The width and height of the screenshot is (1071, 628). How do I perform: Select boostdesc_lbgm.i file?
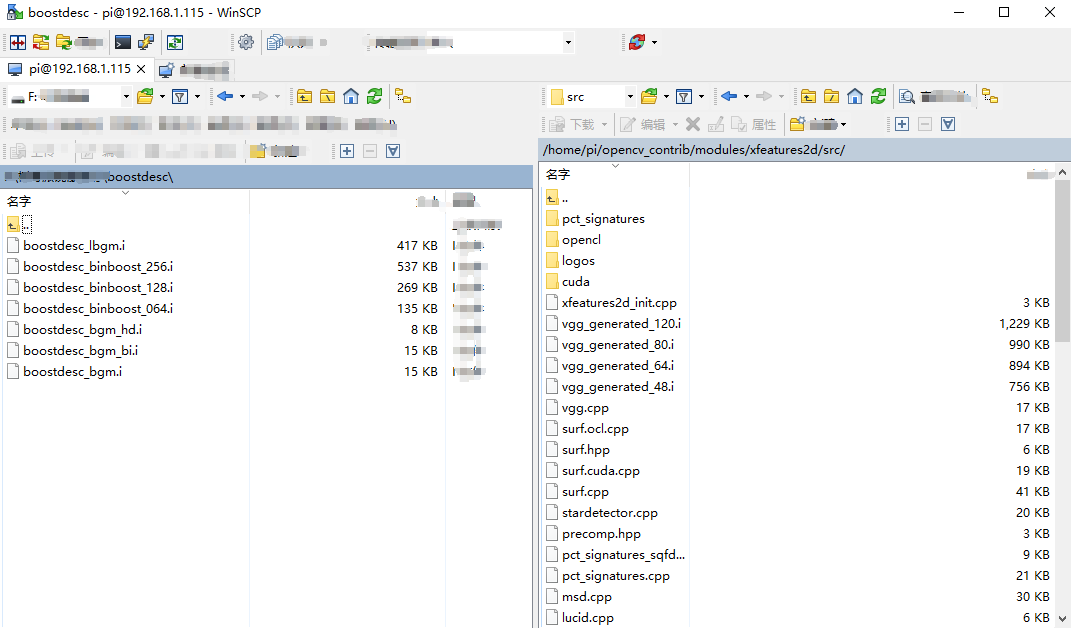(74, 245)
